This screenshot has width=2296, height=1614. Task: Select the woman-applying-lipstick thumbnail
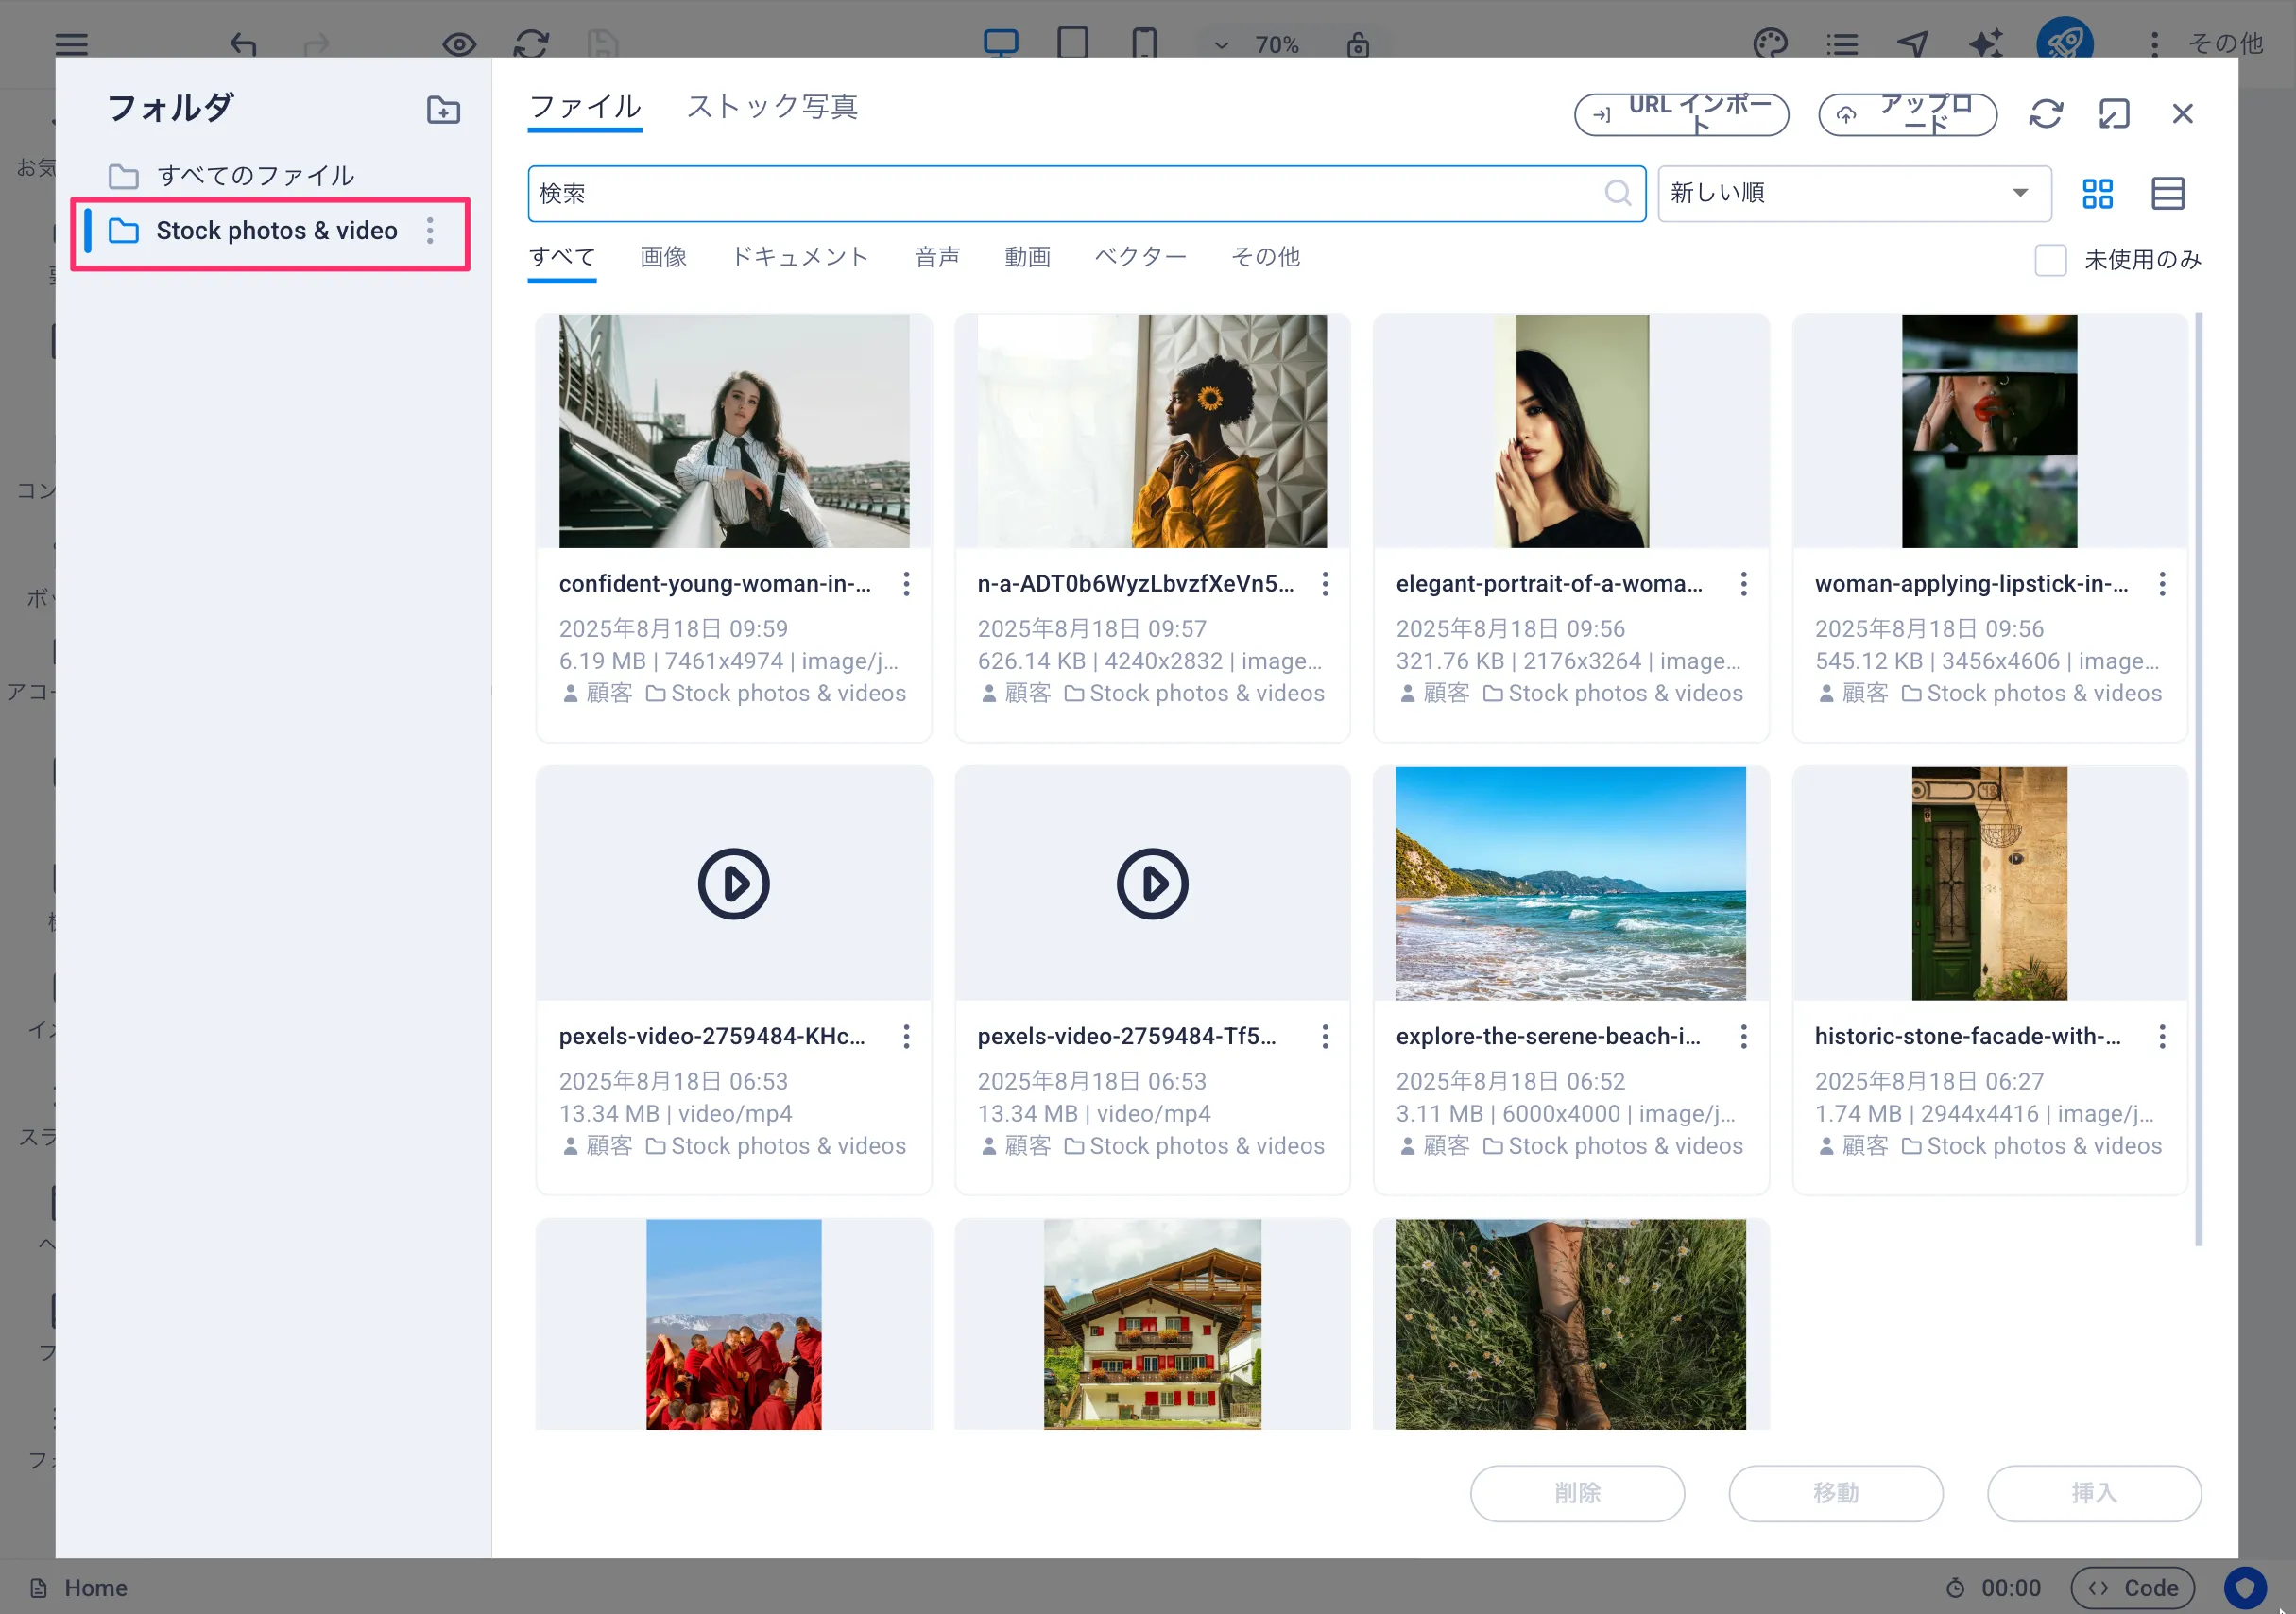[1989, 431]
